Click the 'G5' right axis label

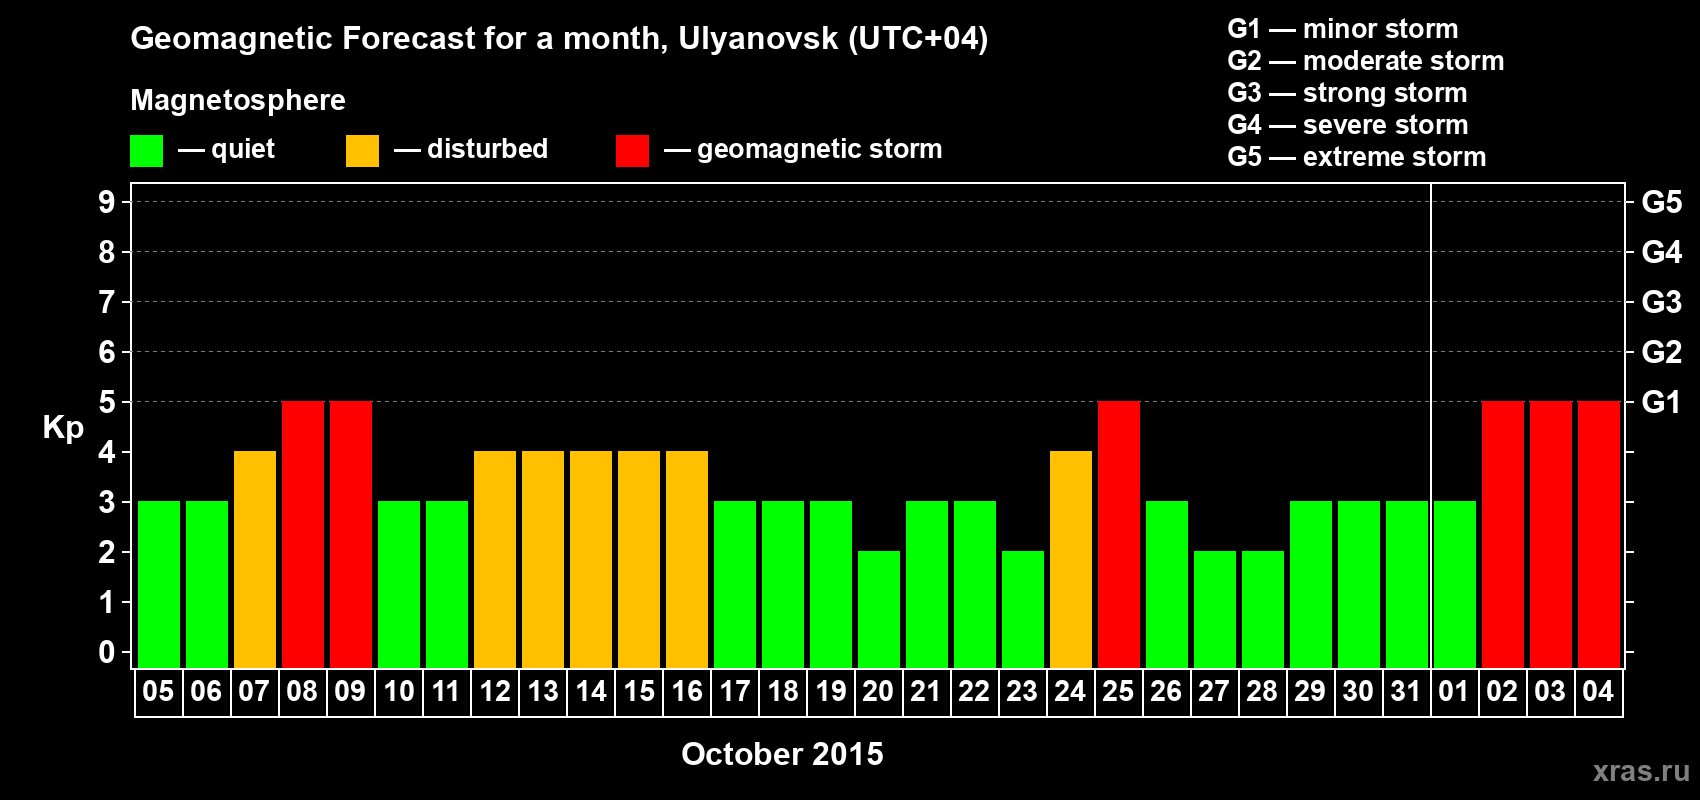tap(1662, 202)
